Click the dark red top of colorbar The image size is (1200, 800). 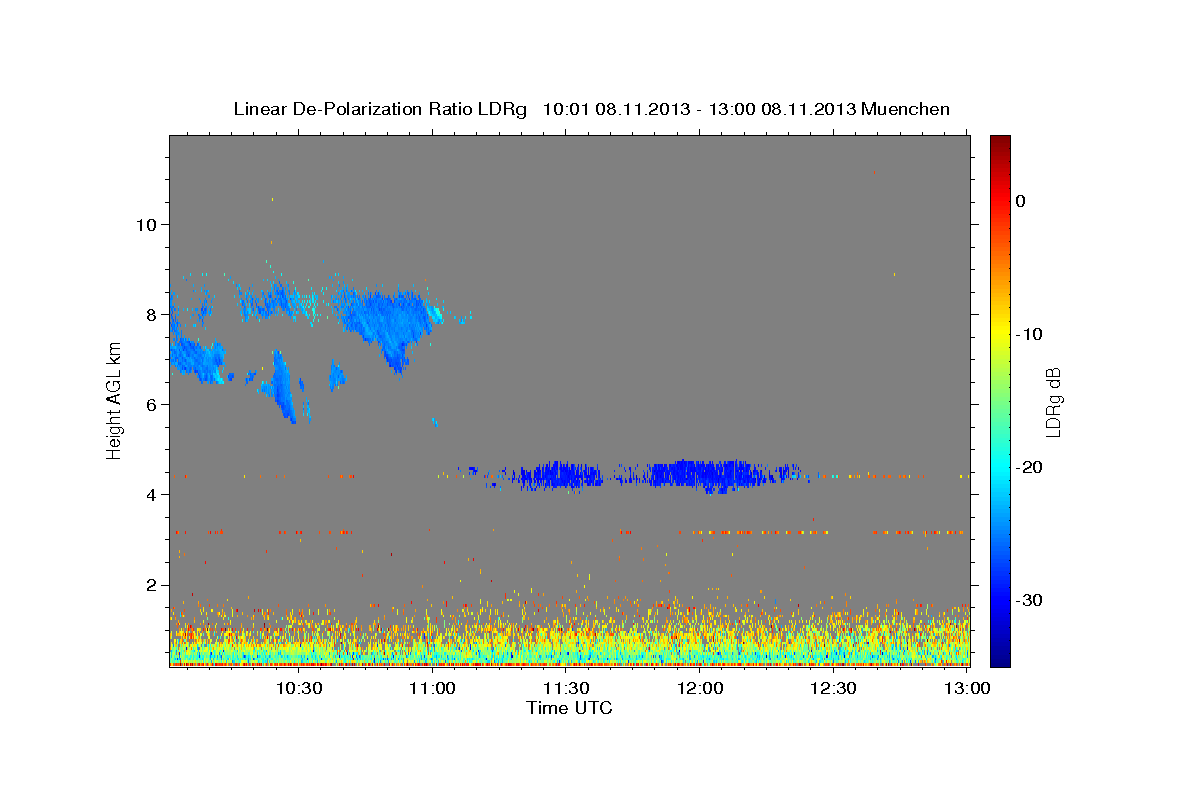(x=1000, y=142)
